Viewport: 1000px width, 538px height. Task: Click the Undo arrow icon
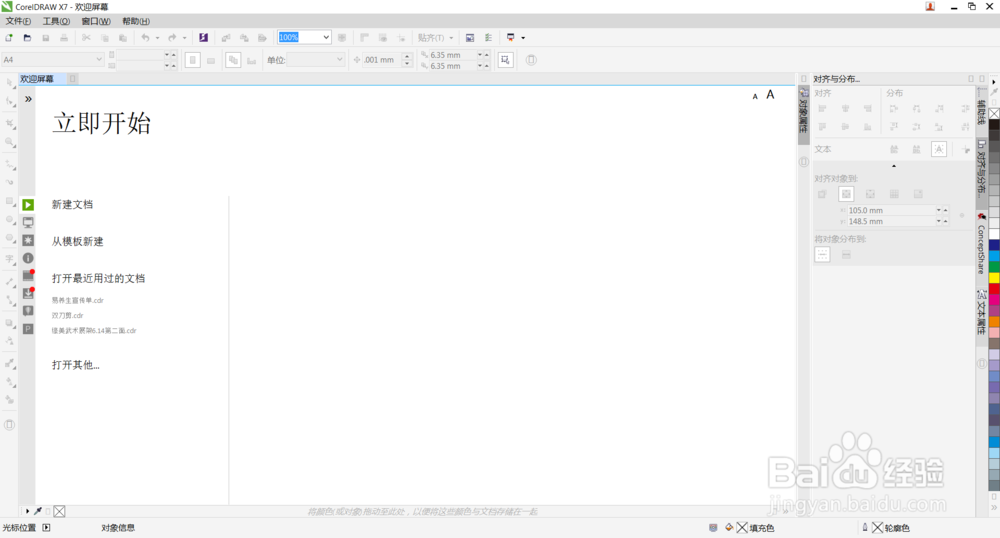(x=145, y=38)
